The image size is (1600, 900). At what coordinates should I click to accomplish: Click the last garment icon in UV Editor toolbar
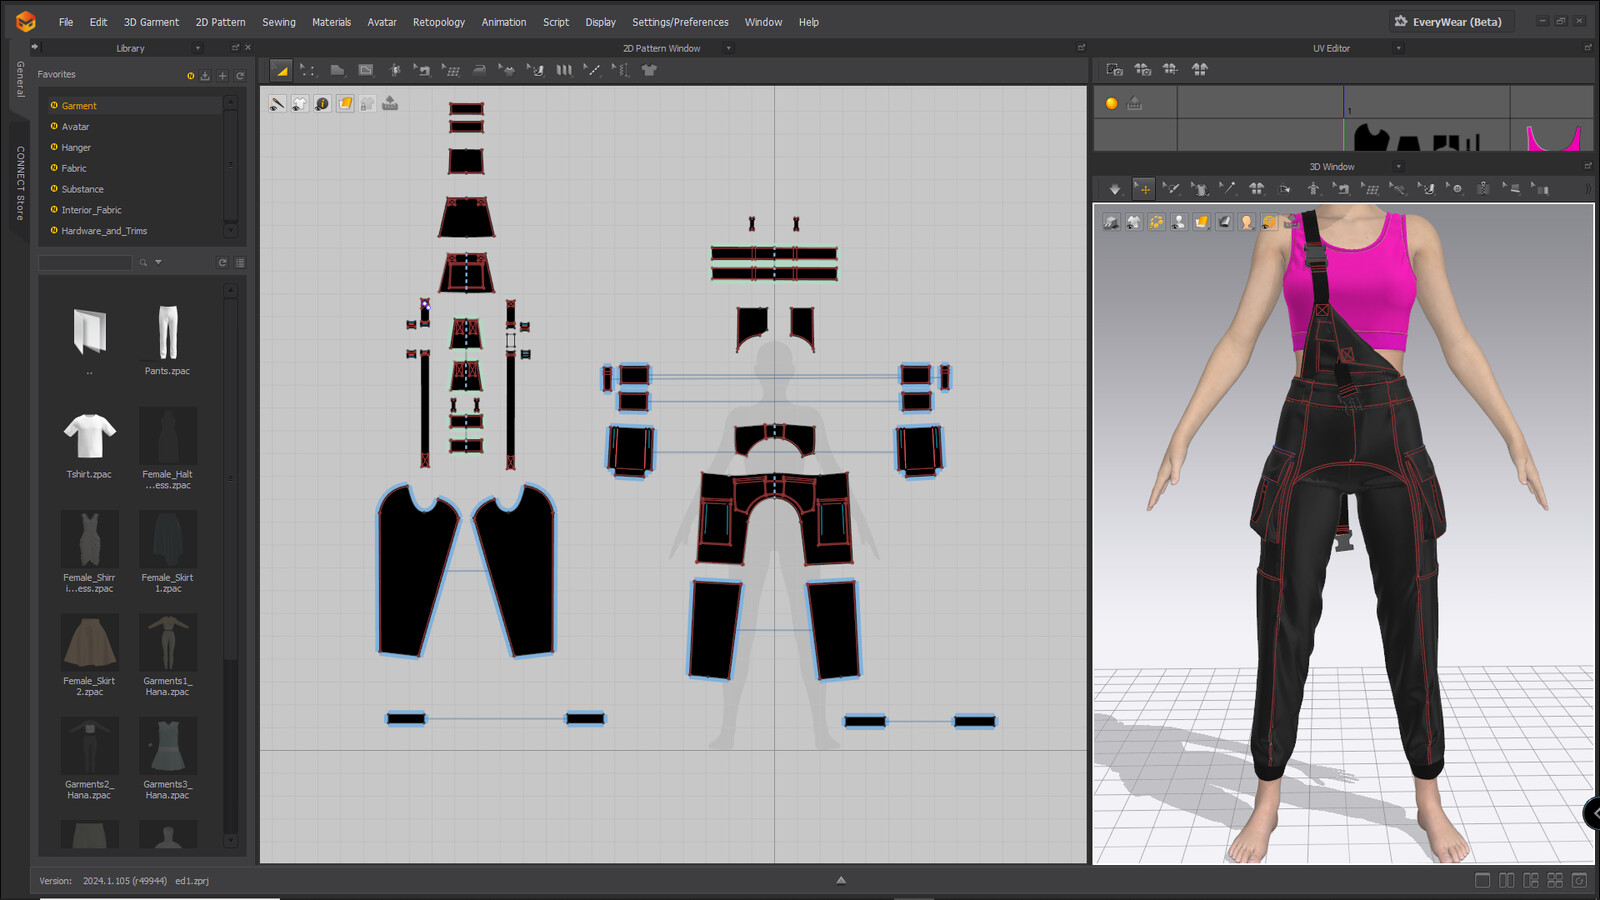[1199, 69]
